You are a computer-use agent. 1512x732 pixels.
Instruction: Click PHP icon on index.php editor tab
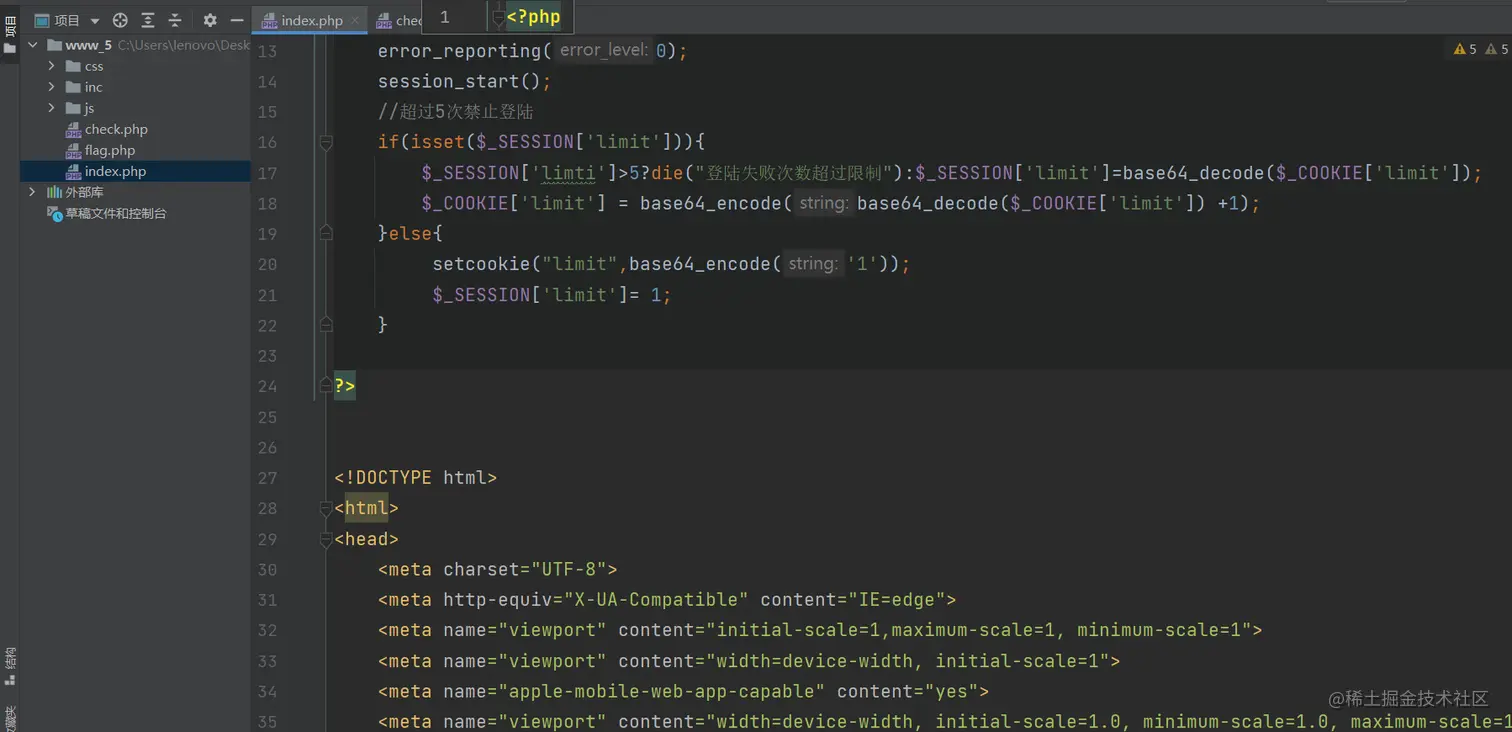269,20
